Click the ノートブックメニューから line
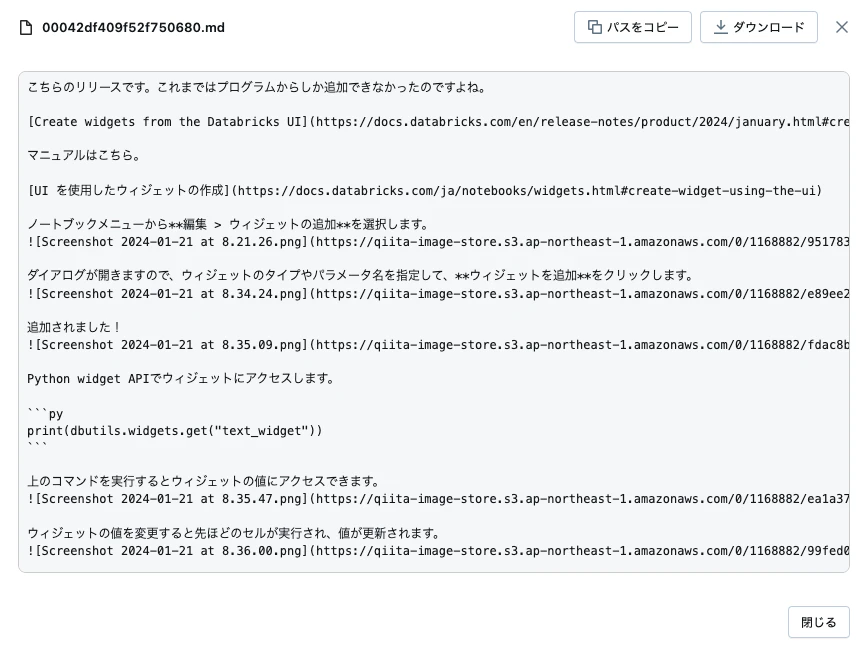The image size is (864, 653). tap(228, 224)
